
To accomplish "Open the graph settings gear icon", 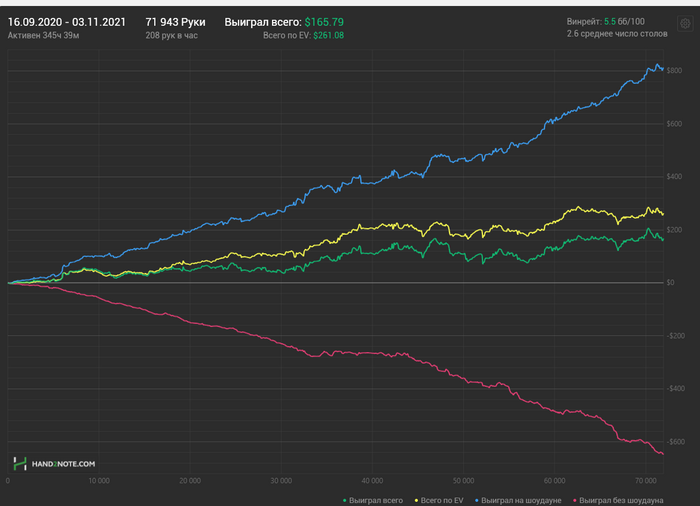I will 685,23.
